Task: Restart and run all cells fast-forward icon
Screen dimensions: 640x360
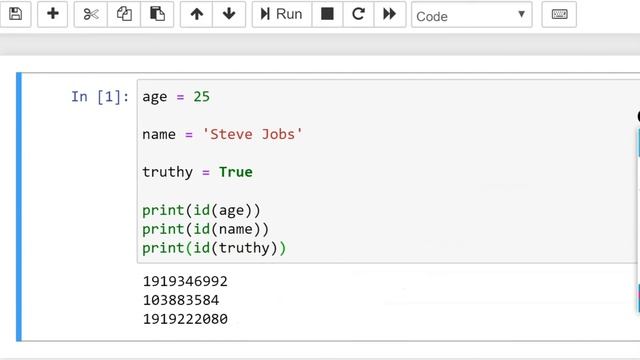Action: [x=390, y=14]
